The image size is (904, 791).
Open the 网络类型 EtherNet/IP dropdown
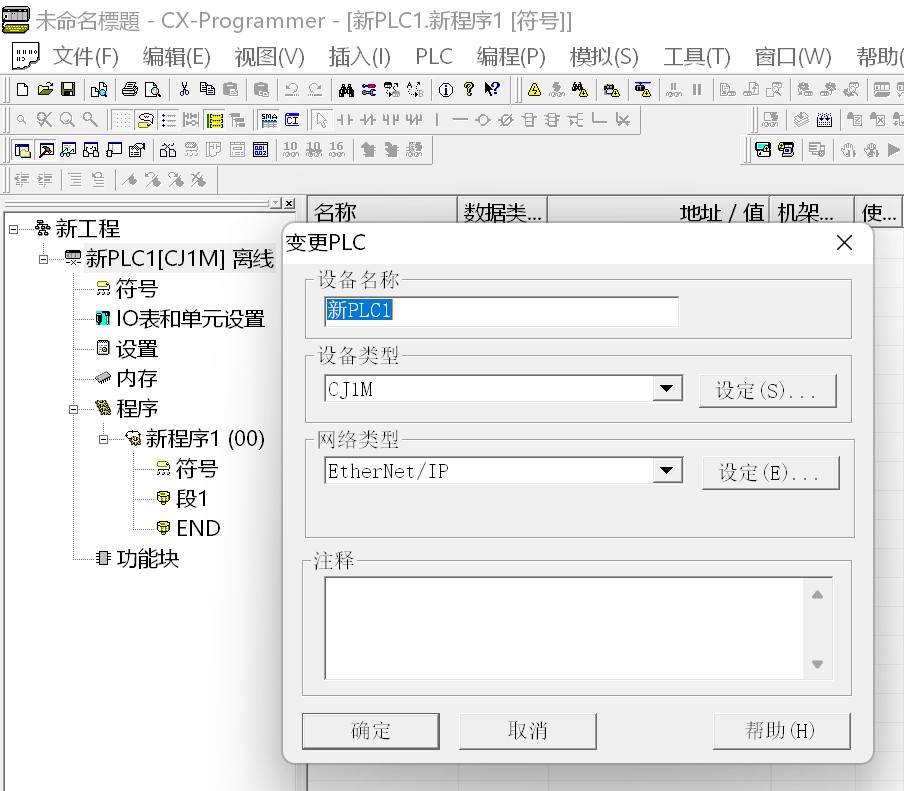tap(667, 470)
